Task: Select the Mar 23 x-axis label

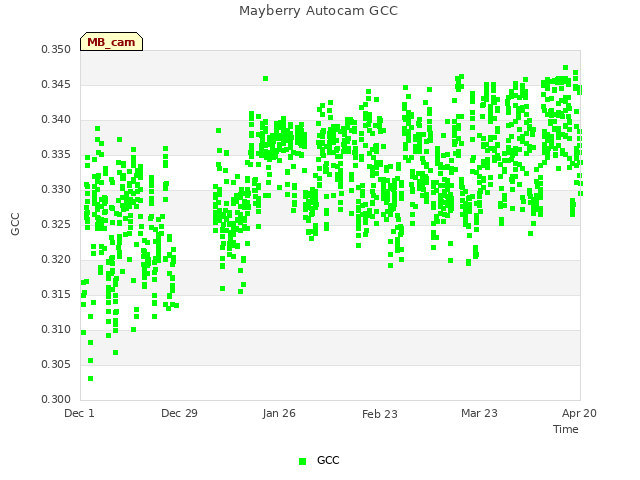Action: click(x=480, y=413)
